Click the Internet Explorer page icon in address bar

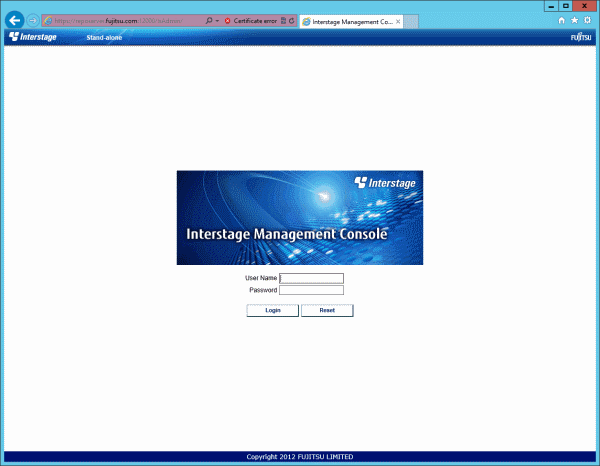(x=48, y=21)
